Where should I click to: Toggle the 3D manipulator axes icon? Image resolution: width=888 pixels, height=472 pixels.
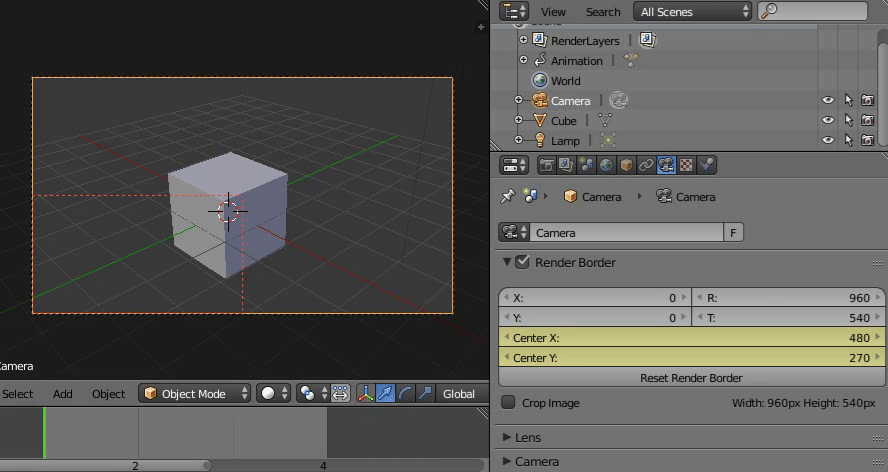pyautogui.click(x=364, y=393)
